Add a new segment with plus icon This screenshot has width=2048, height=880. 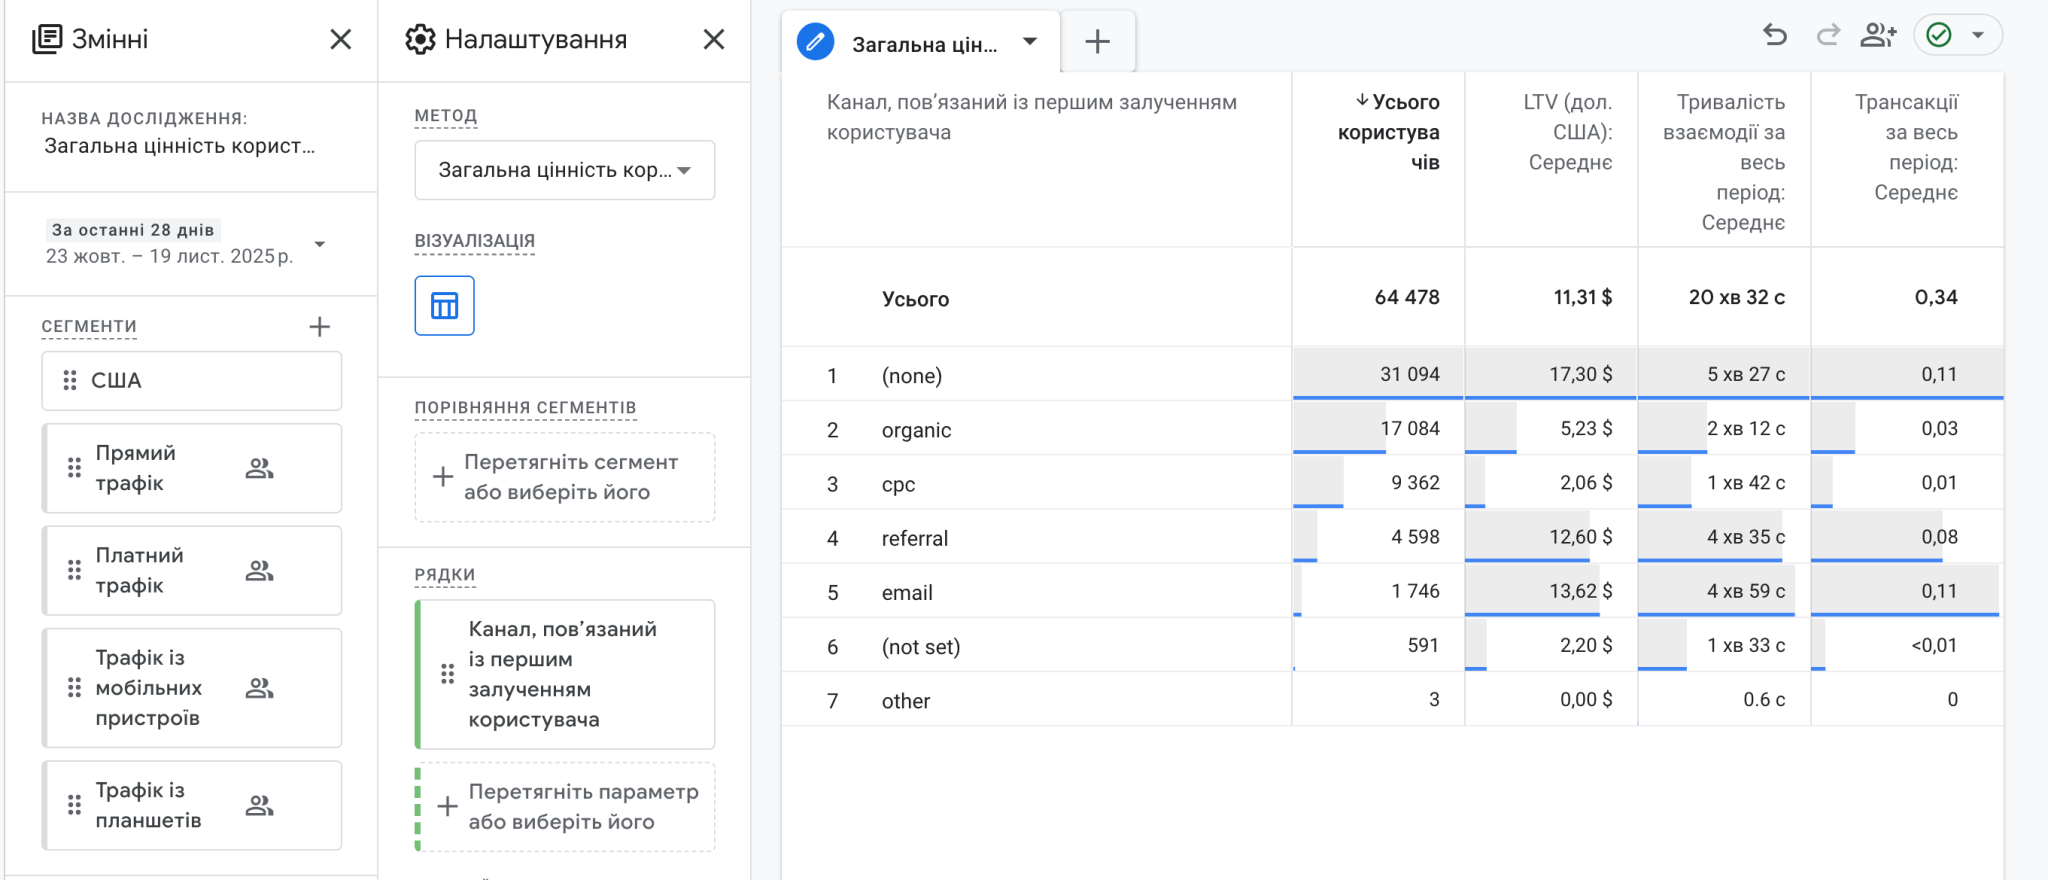(319, 327)
